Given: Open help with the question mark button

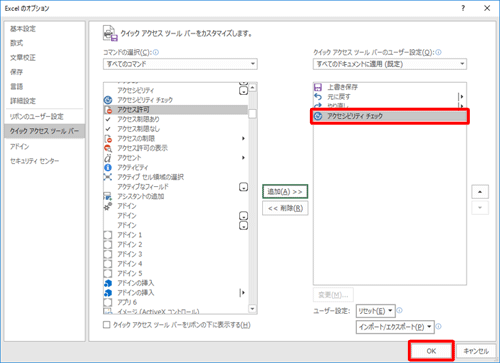Looking at the screenshot, I should click(463, 8).
